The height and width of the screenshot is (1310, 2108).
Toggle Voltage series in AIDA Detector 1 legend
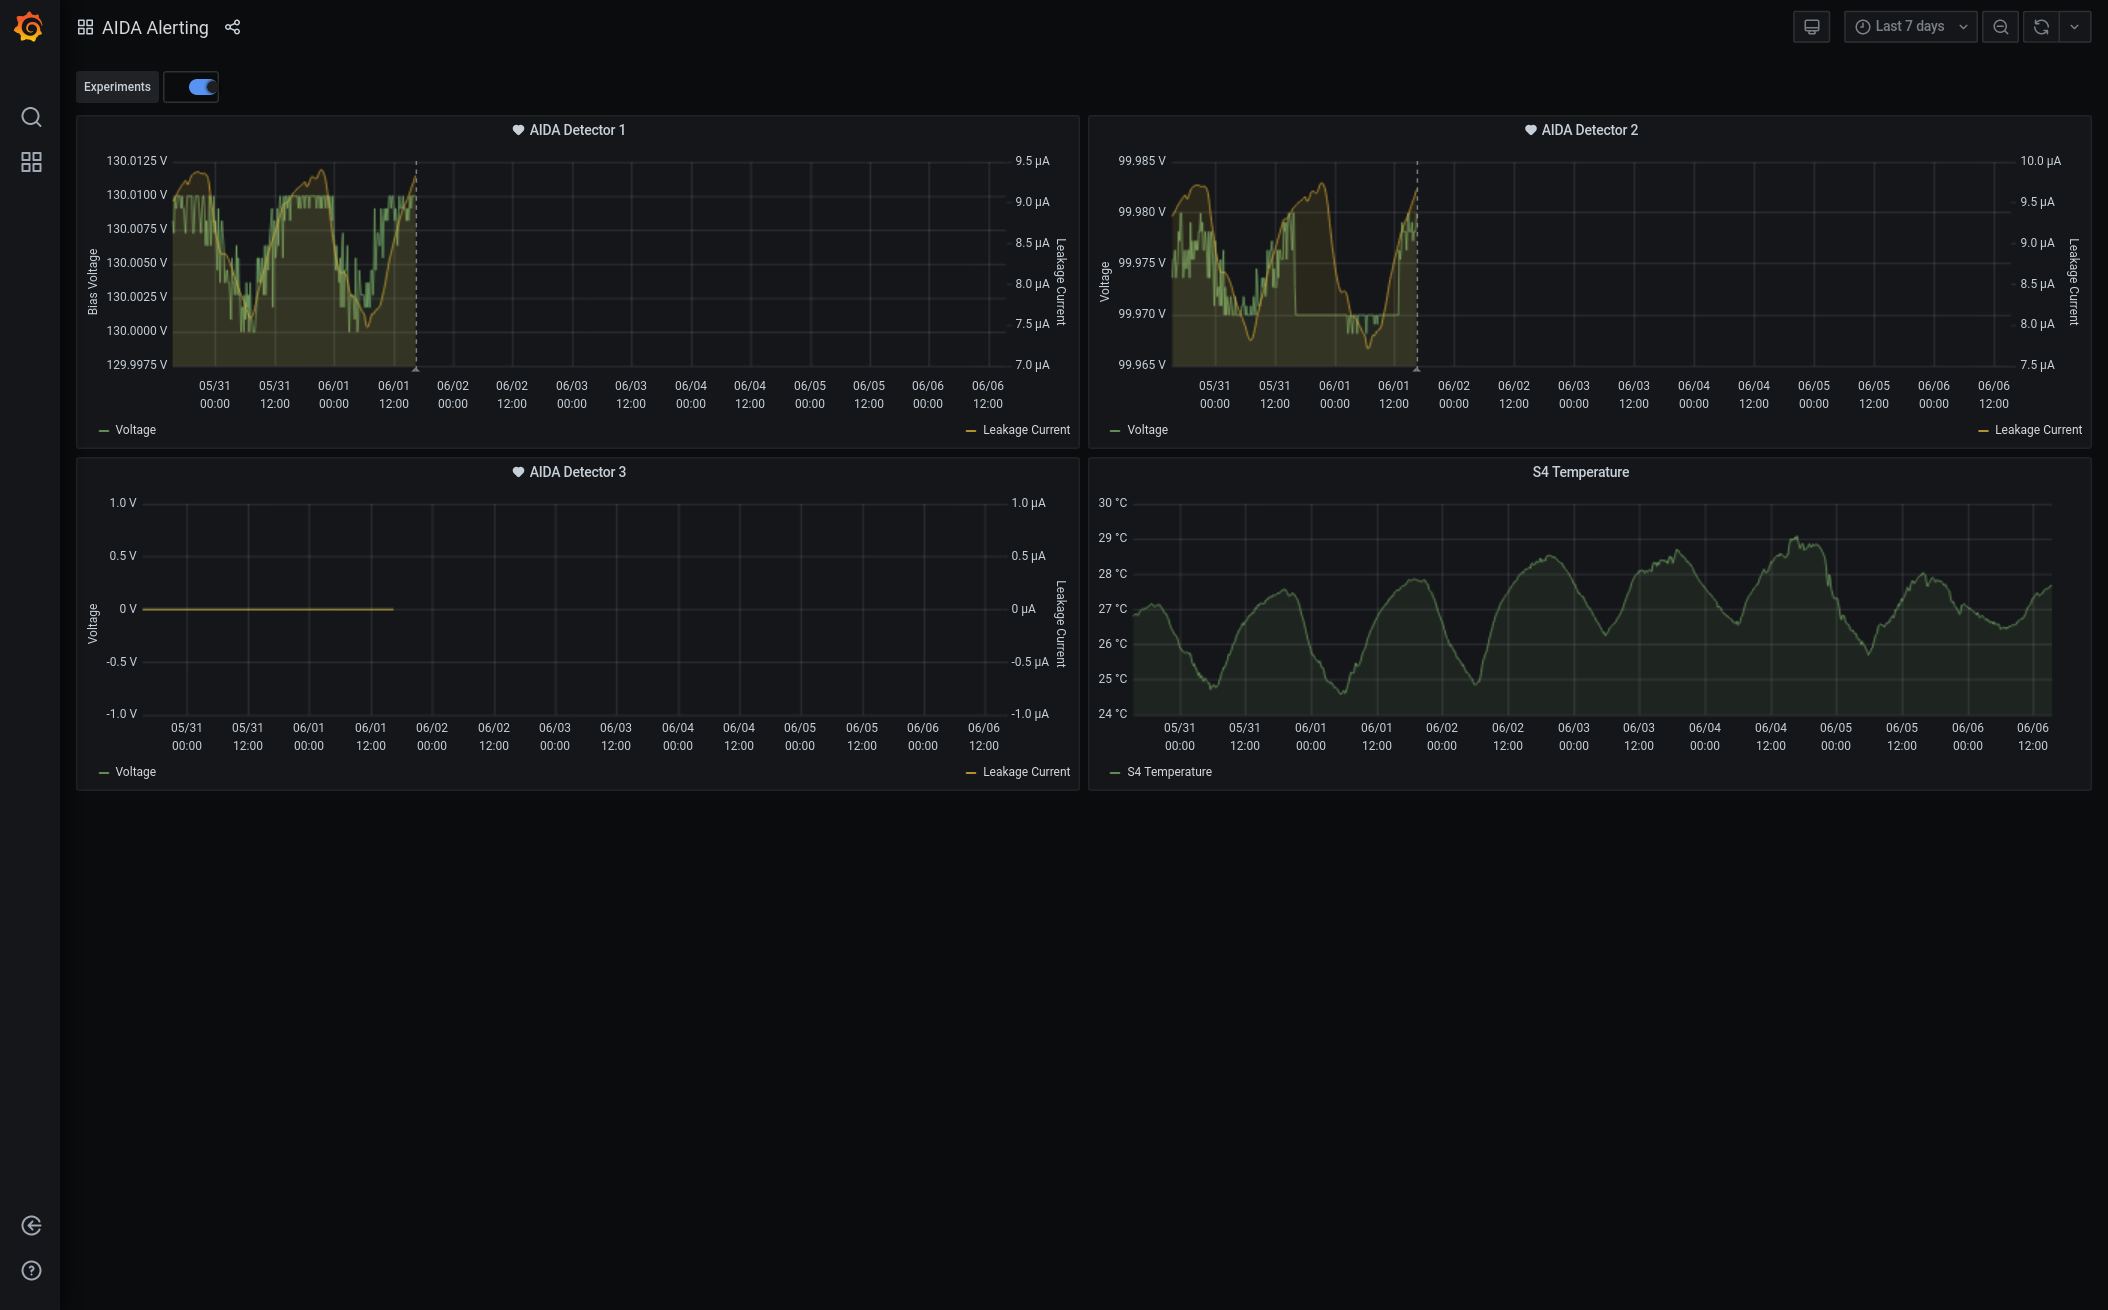135,430
